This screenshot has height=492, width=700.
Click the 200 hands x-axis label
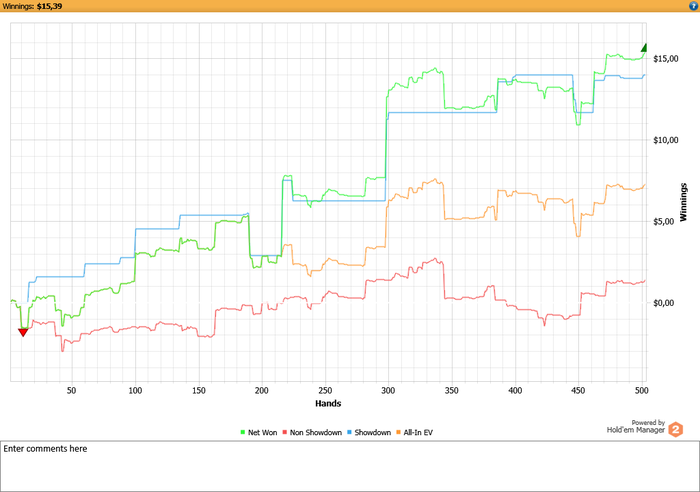[x=262, y=391]
